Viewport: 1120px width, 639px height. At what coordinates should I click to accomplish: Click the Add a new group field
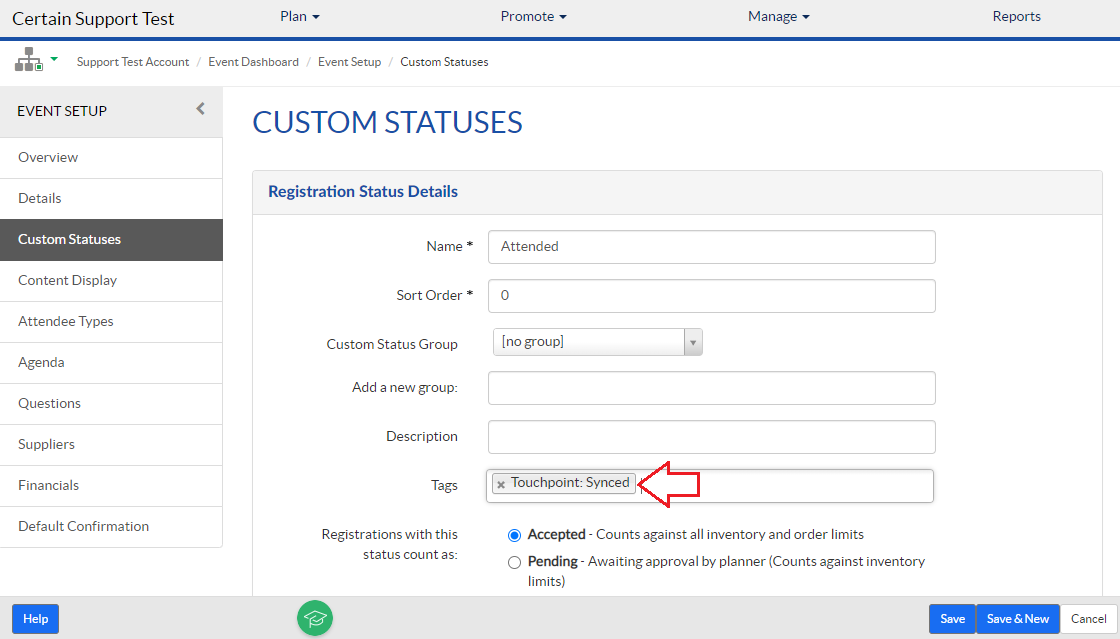pyautogui.click(x=711, y=388)
